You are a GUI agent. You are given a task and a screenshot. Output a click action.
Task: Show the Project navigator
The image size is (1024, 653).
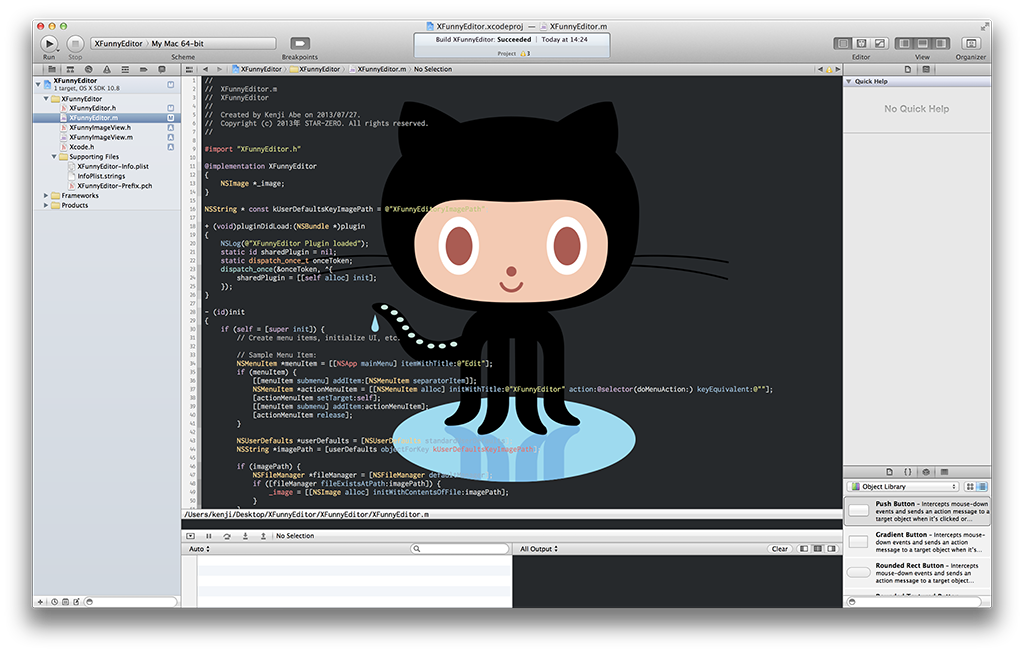click(52, 69)
